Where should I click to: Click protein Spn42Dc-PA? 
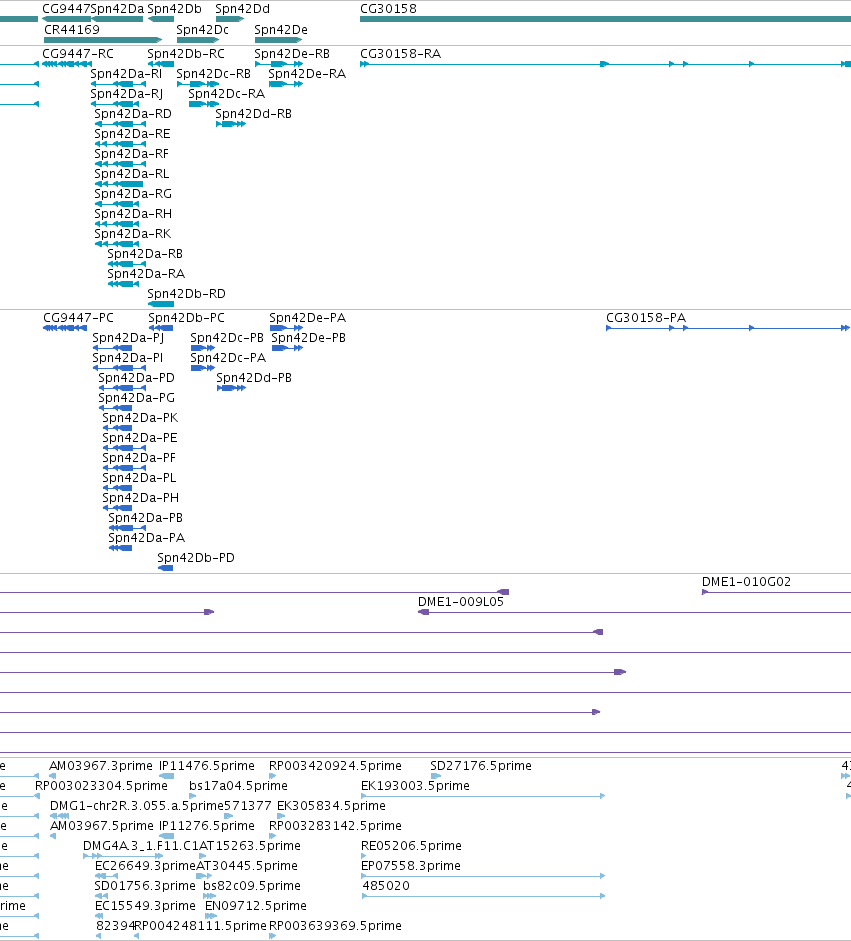pos(228,358)
